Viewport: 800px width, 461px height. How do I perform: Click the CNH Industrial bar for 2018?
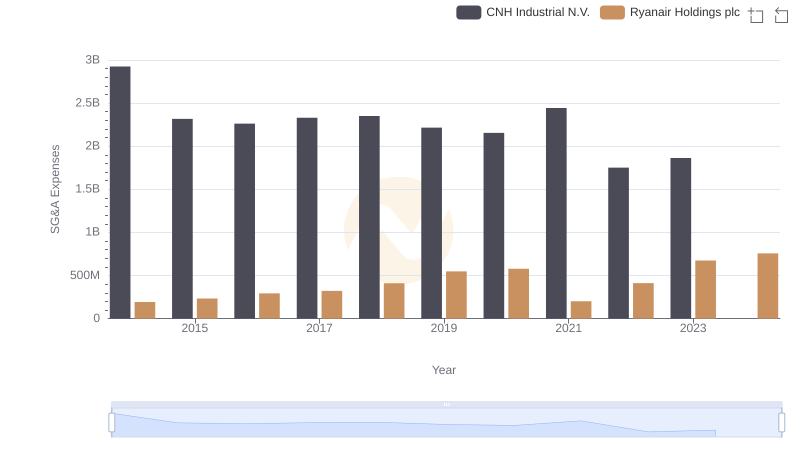(x=369, y=217)
